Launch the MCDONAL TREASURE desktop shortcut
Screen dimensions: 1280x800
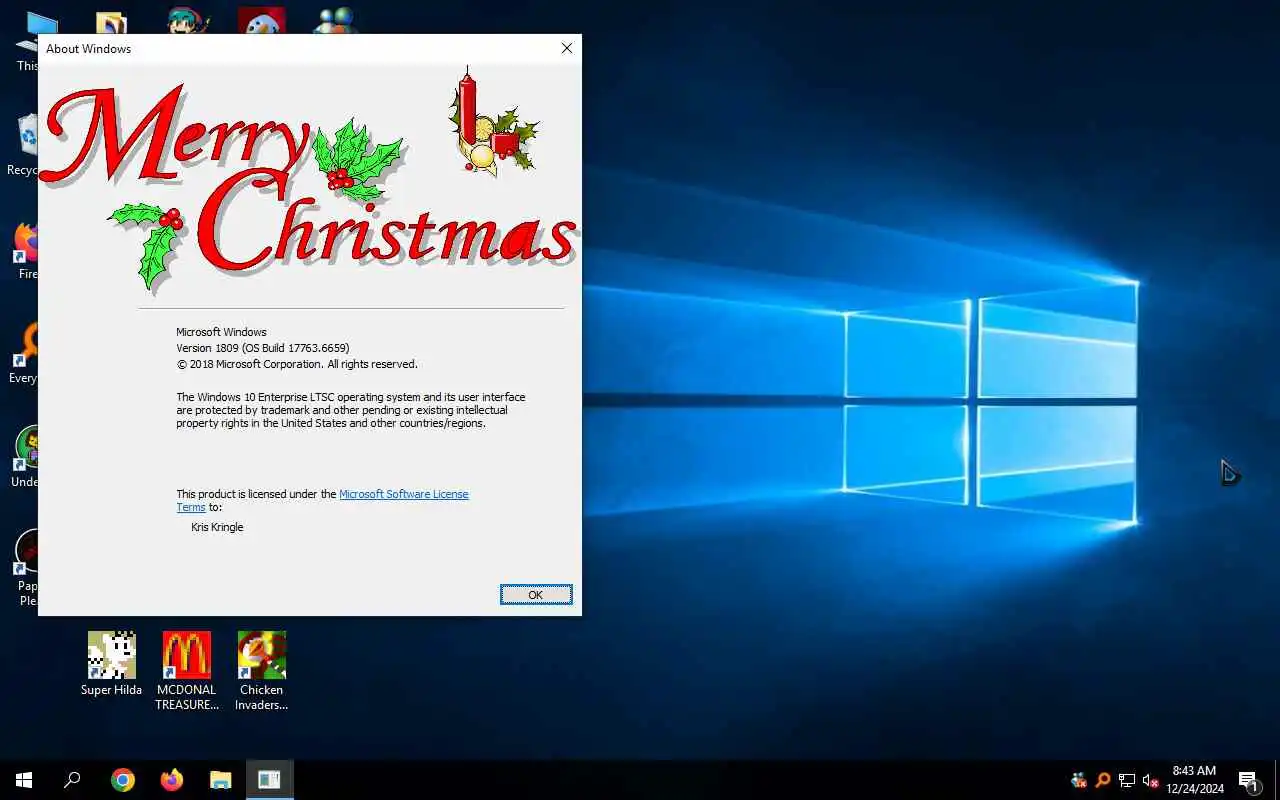187,670
